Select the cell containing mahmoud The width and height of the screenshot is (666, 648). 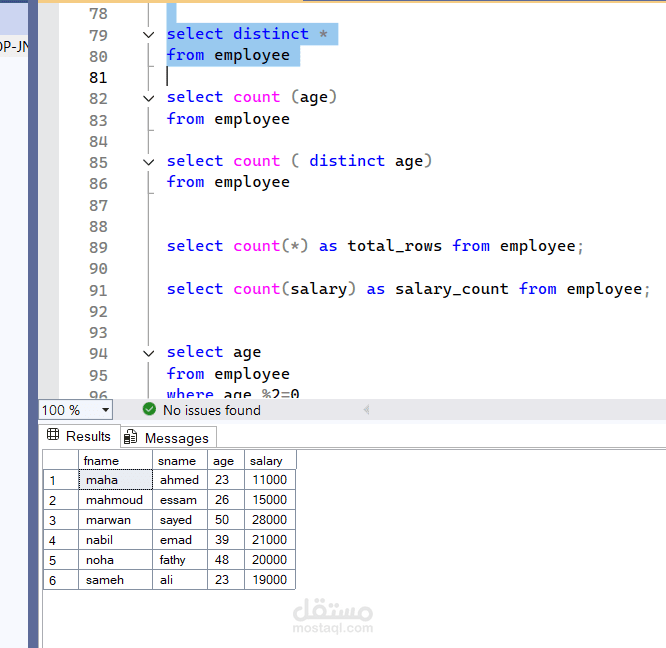(x=115, y=500)
